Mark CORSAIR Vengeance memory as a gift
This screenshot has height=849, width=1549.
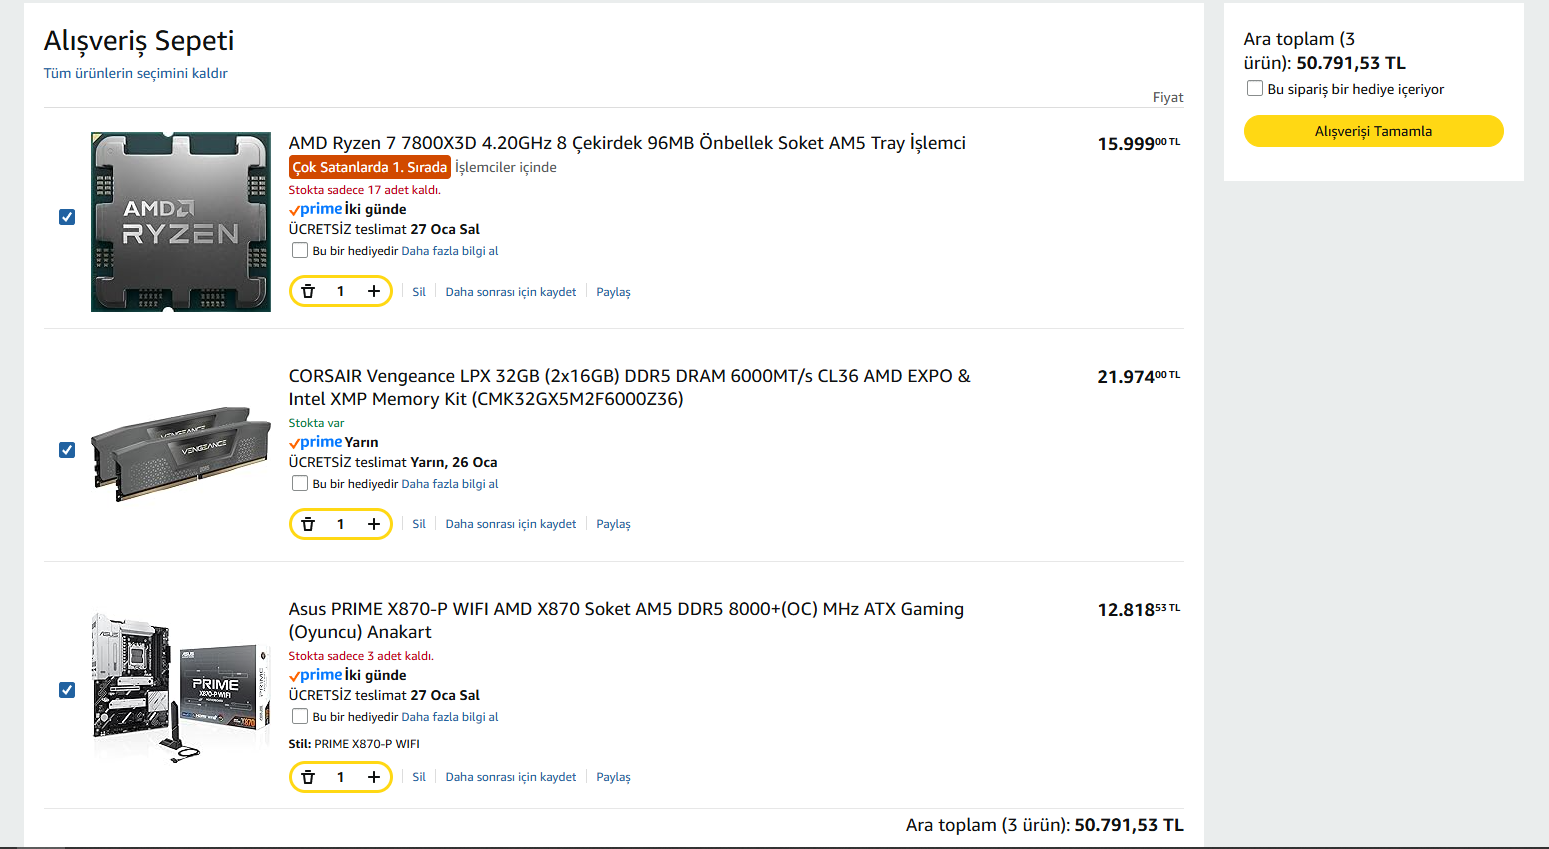coord(300,483)
